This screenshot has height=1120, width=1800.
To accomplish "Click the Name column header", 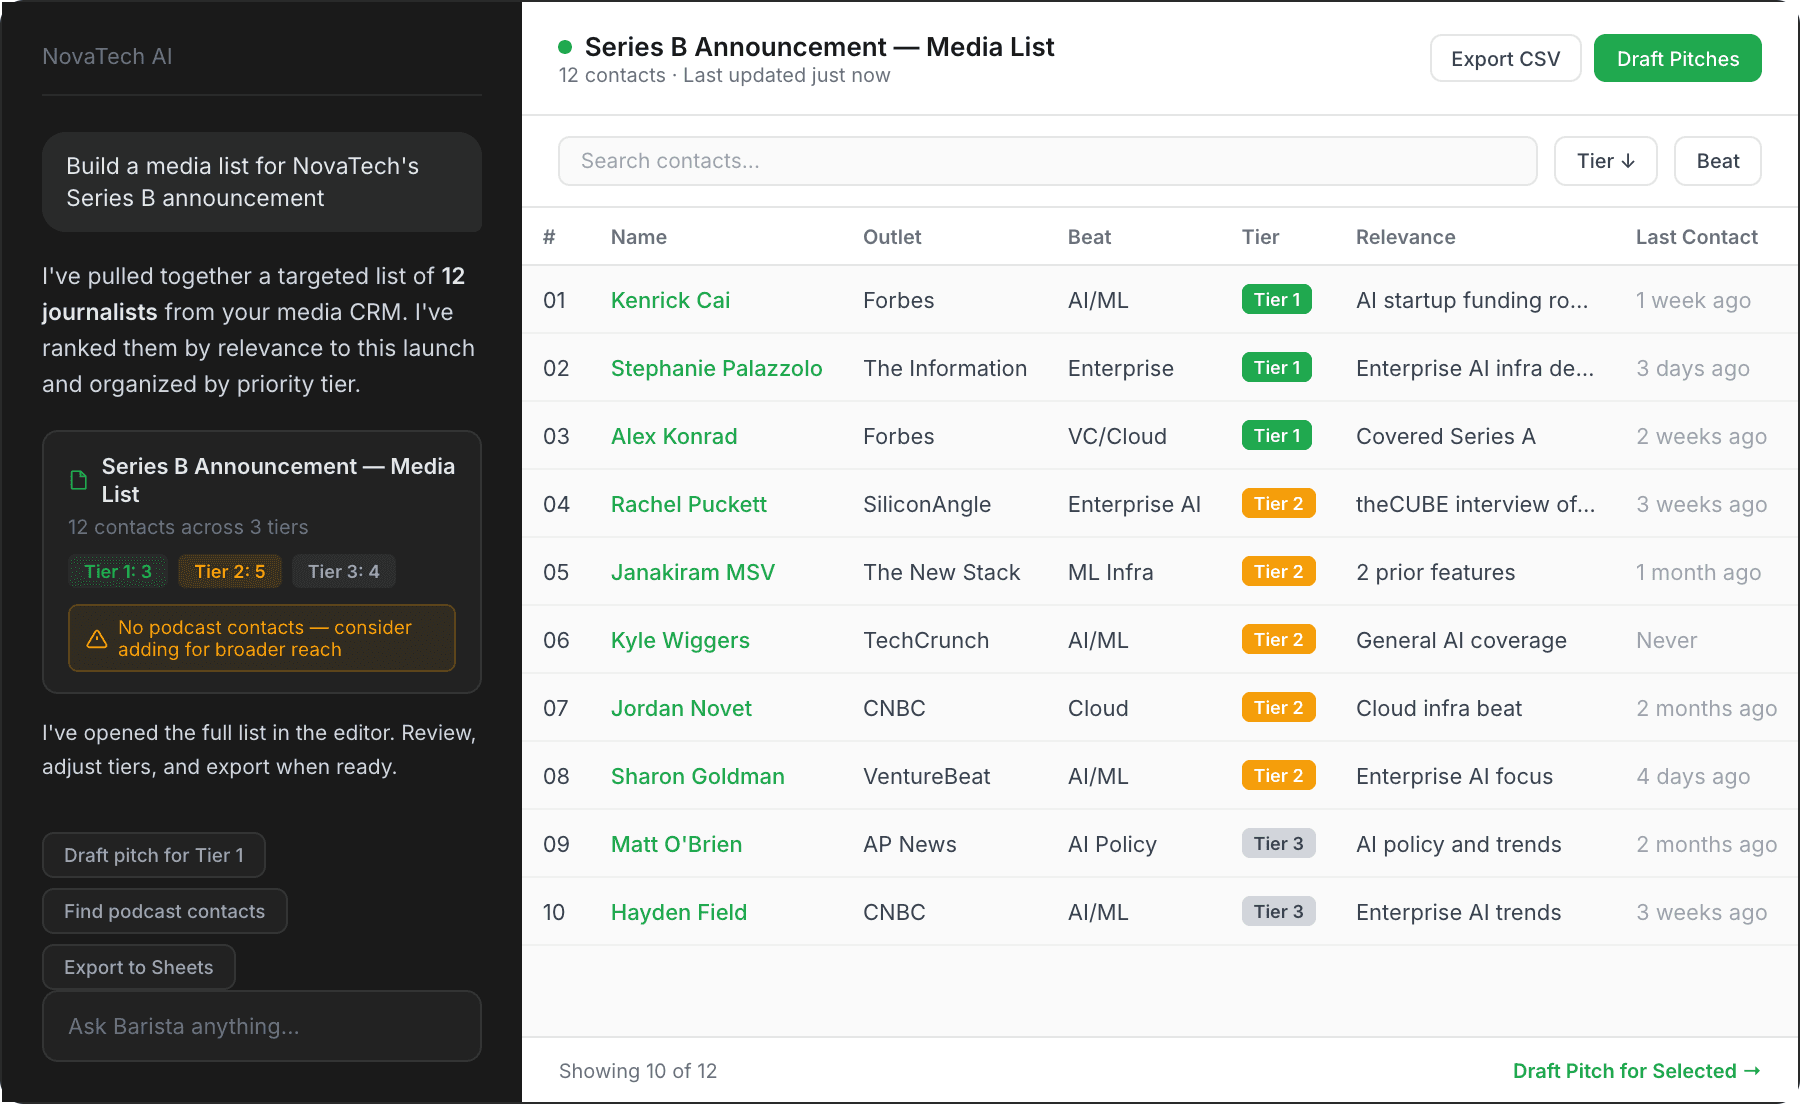I will (639, 237).
